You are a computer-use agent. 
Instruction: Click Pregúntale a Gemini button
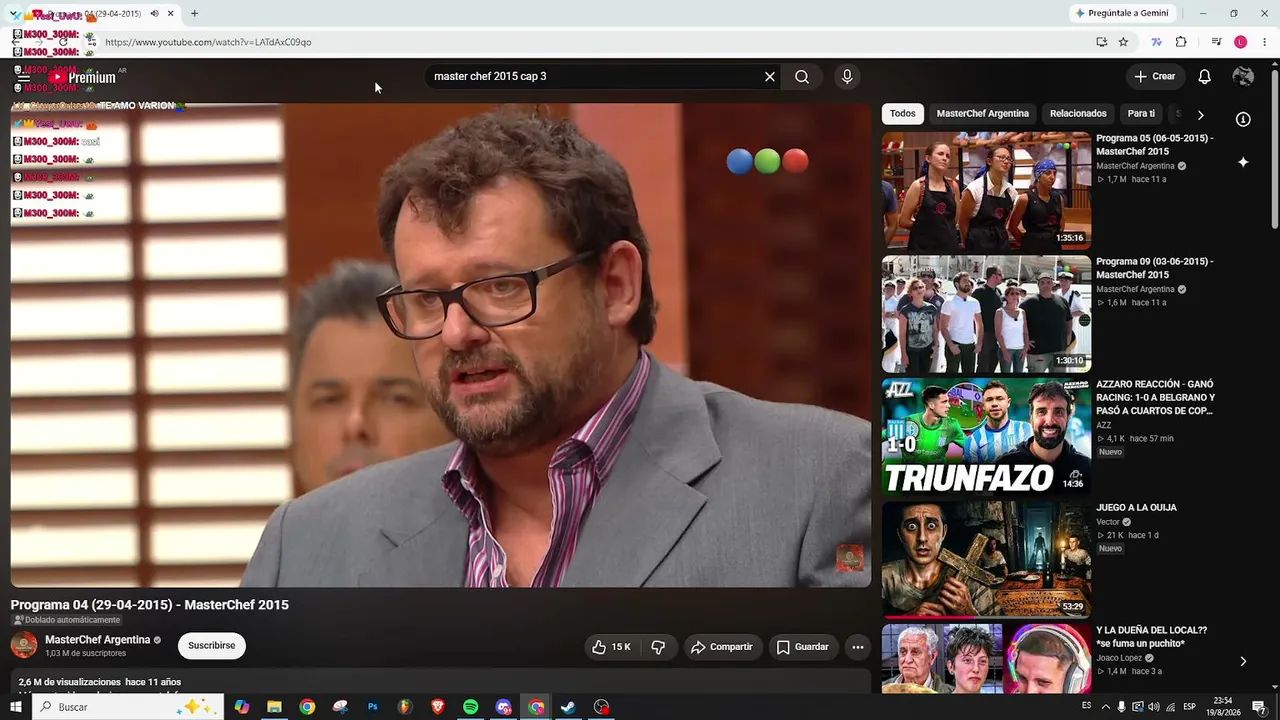[1121, 13]
